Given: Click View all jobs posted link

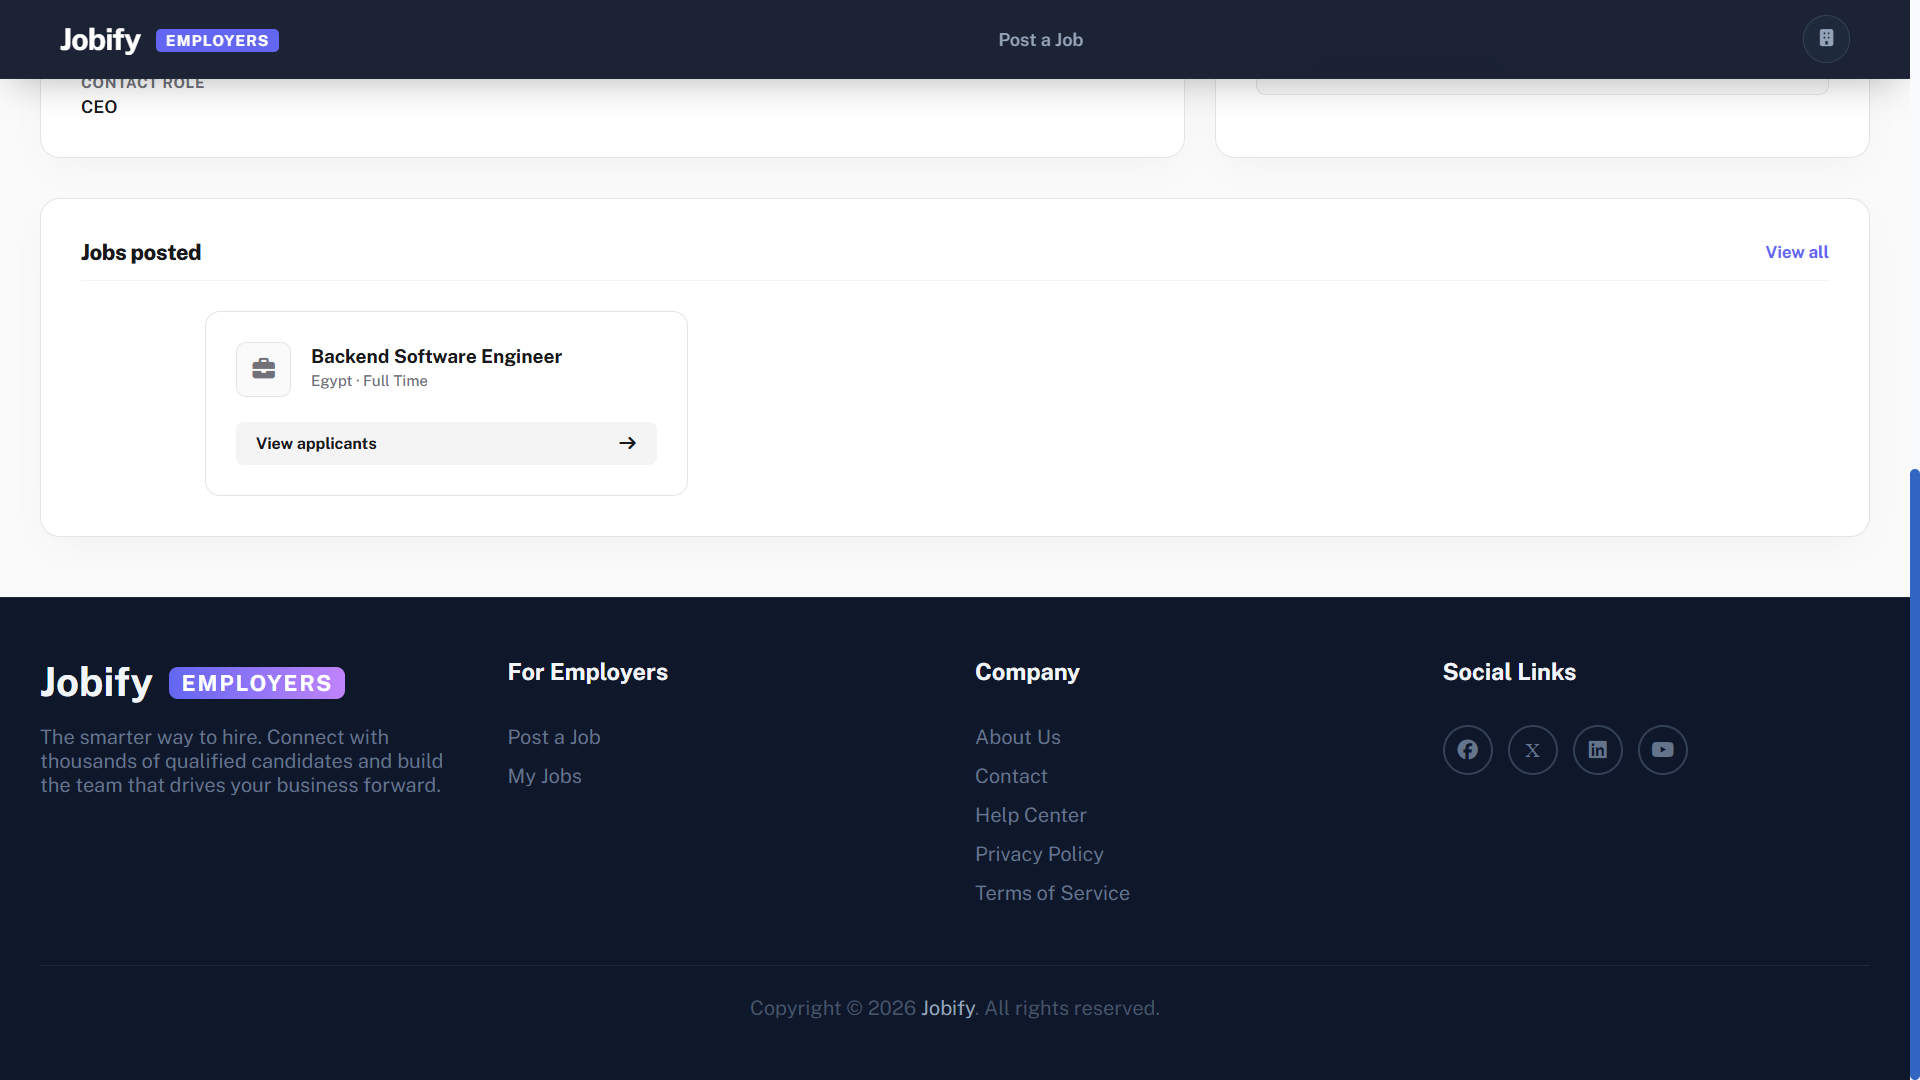Looking at the screenshot, I should [1797, 252].
